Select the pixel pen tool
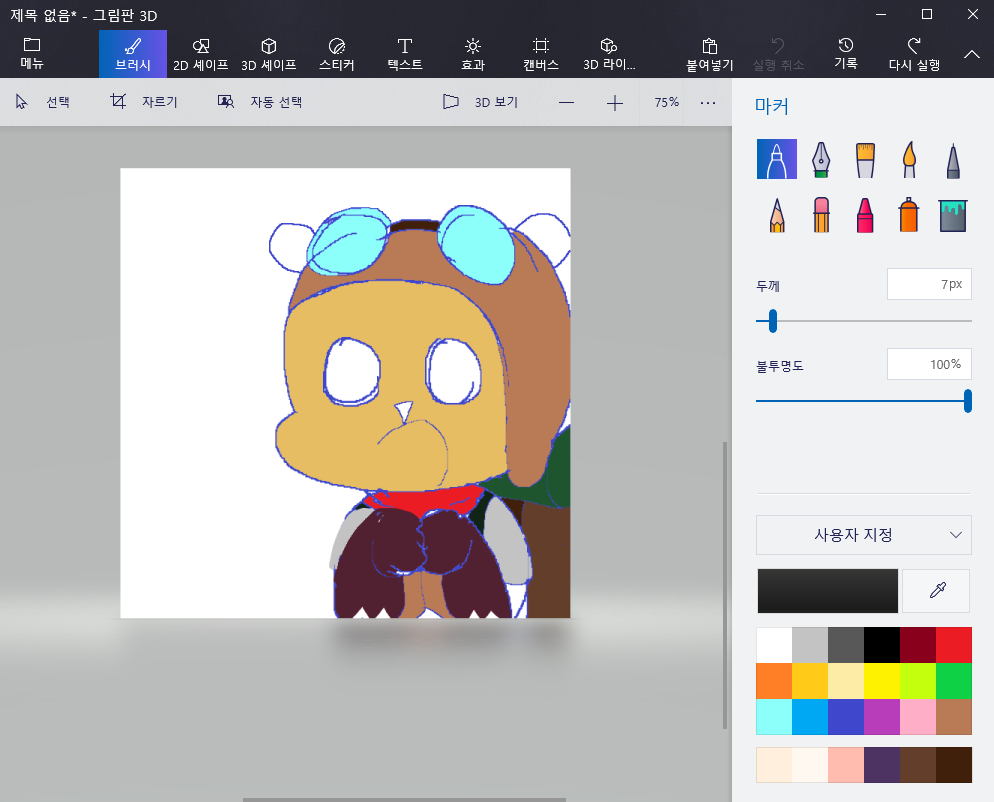The image size is (994, 802). (953, 159)
